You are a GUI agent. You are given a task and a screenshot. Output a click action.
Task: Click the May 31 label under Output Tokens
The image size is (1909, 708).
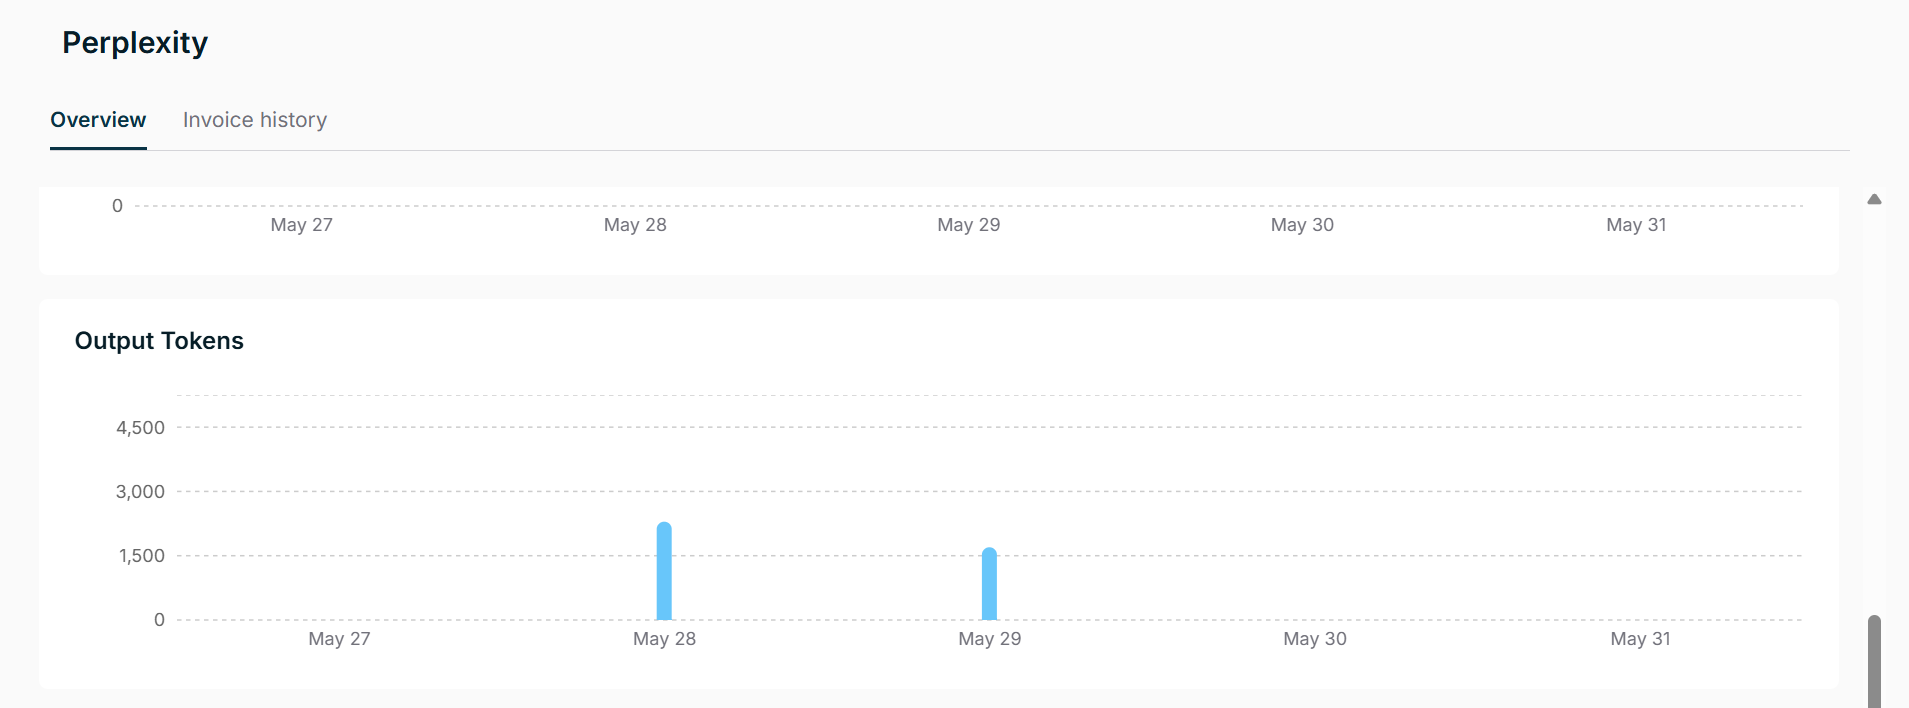coord(1640,639)
